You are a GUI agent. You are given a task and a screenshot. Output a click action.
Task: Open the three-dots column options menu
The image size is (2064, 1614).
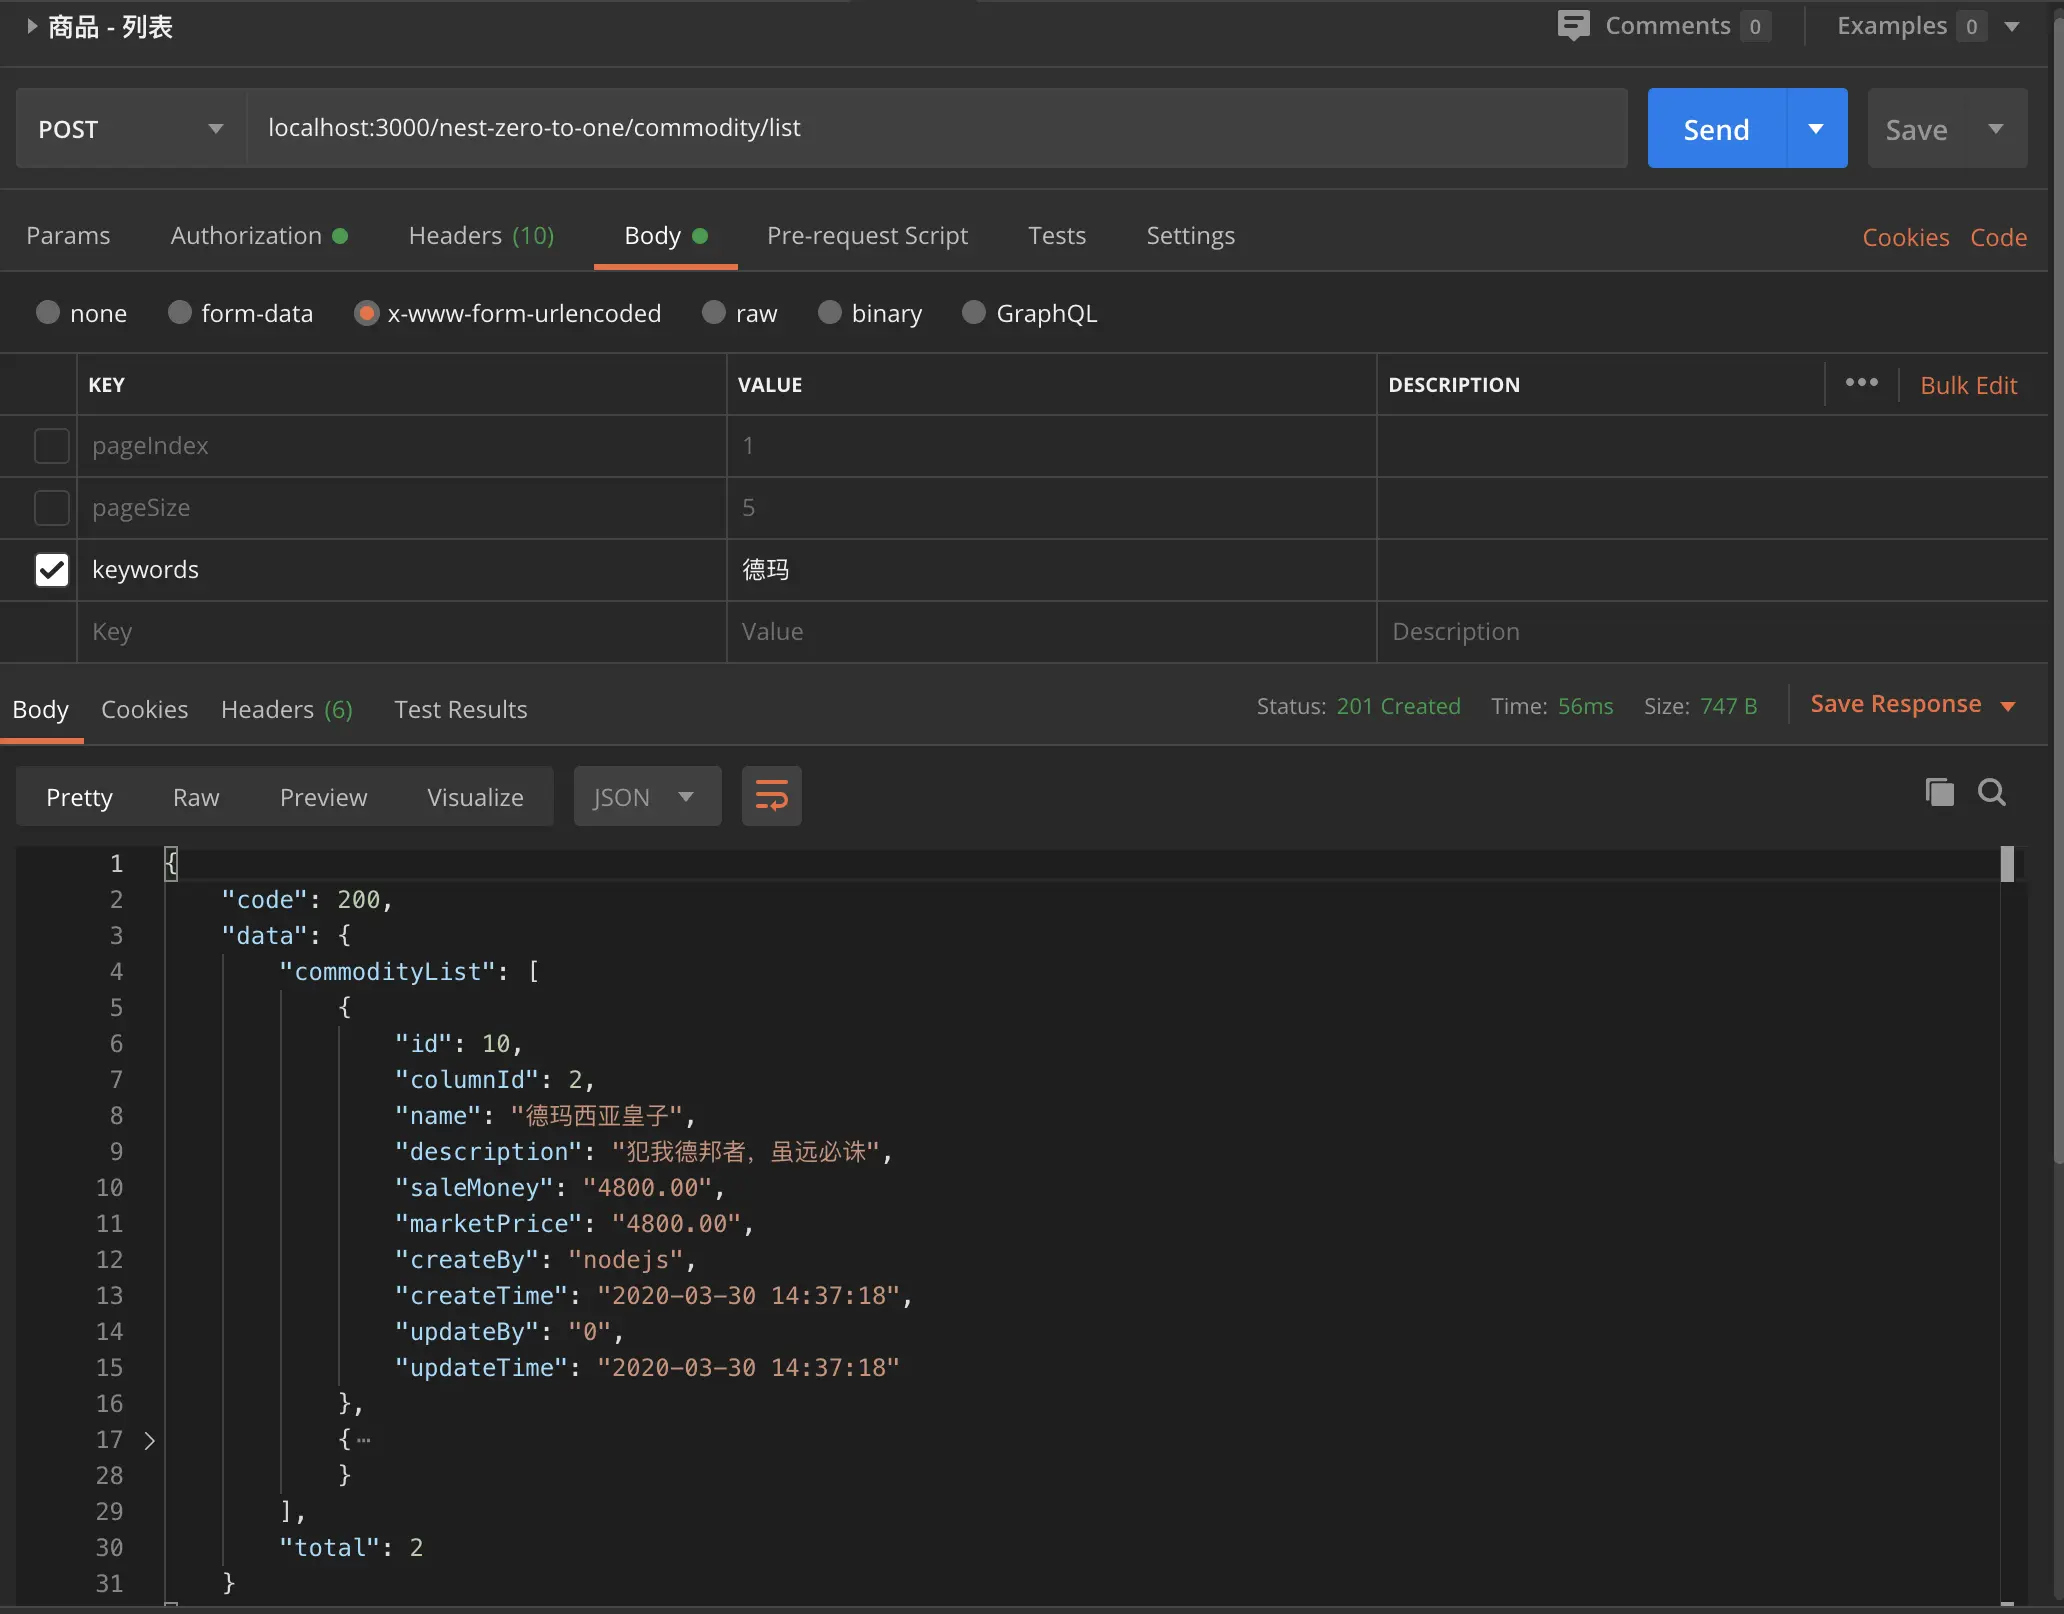[1861, 383]
